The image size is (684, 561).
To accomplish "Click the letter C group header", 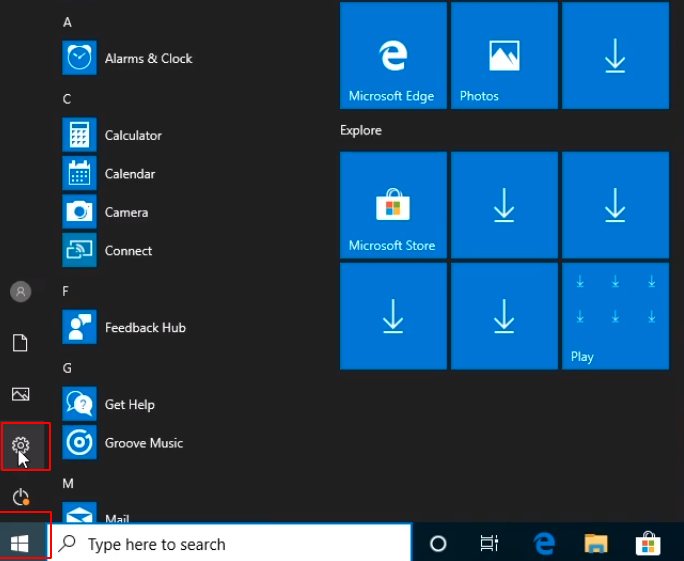I will [67, 99].
